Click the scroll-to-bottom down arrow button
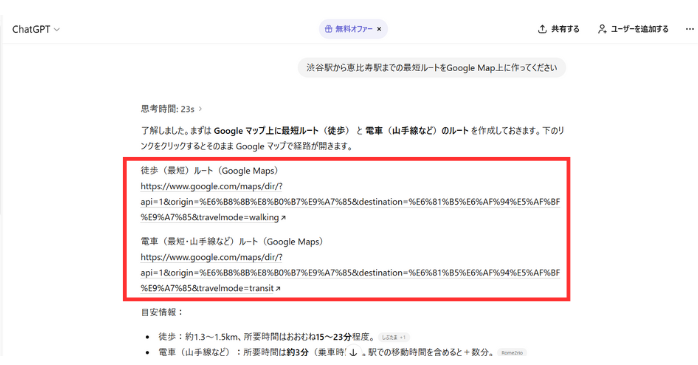The image size is (698, 365). (353, 353)
